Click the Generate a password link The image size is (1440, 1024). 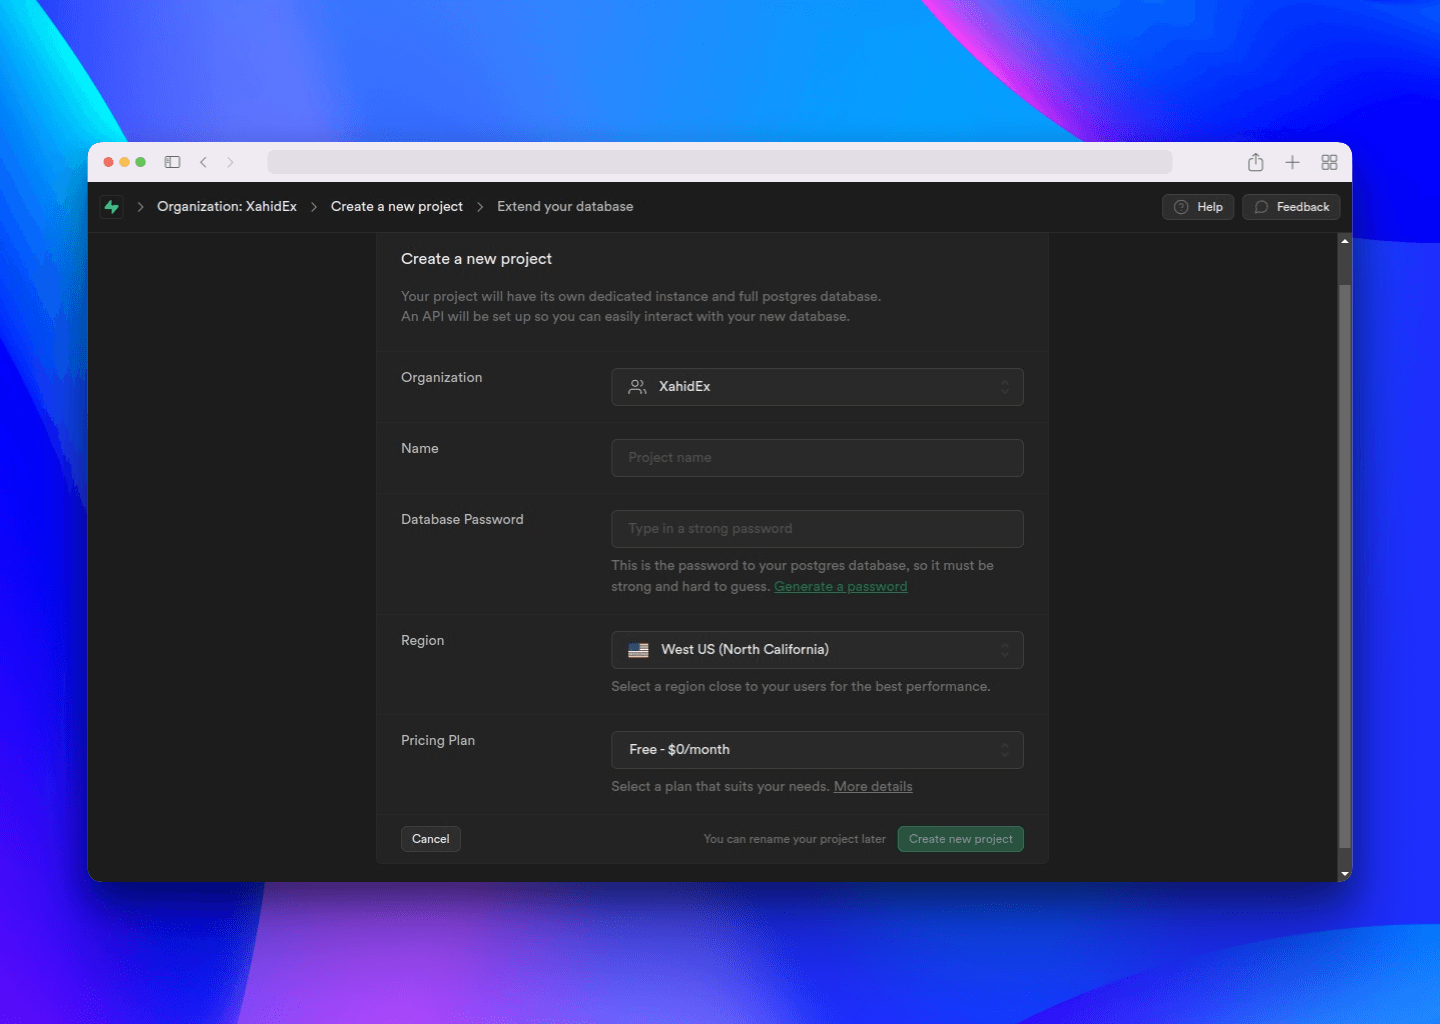(x=840, y=586)
